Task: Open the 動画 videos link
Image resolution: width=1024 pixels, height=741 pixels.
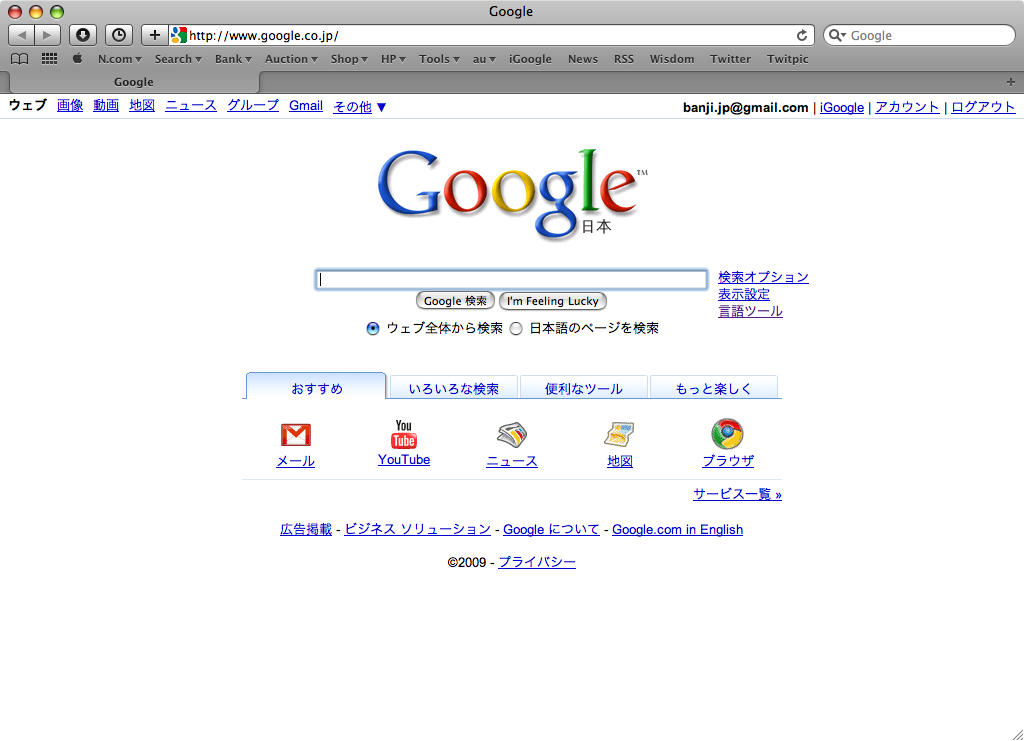Action: [106, 106]
